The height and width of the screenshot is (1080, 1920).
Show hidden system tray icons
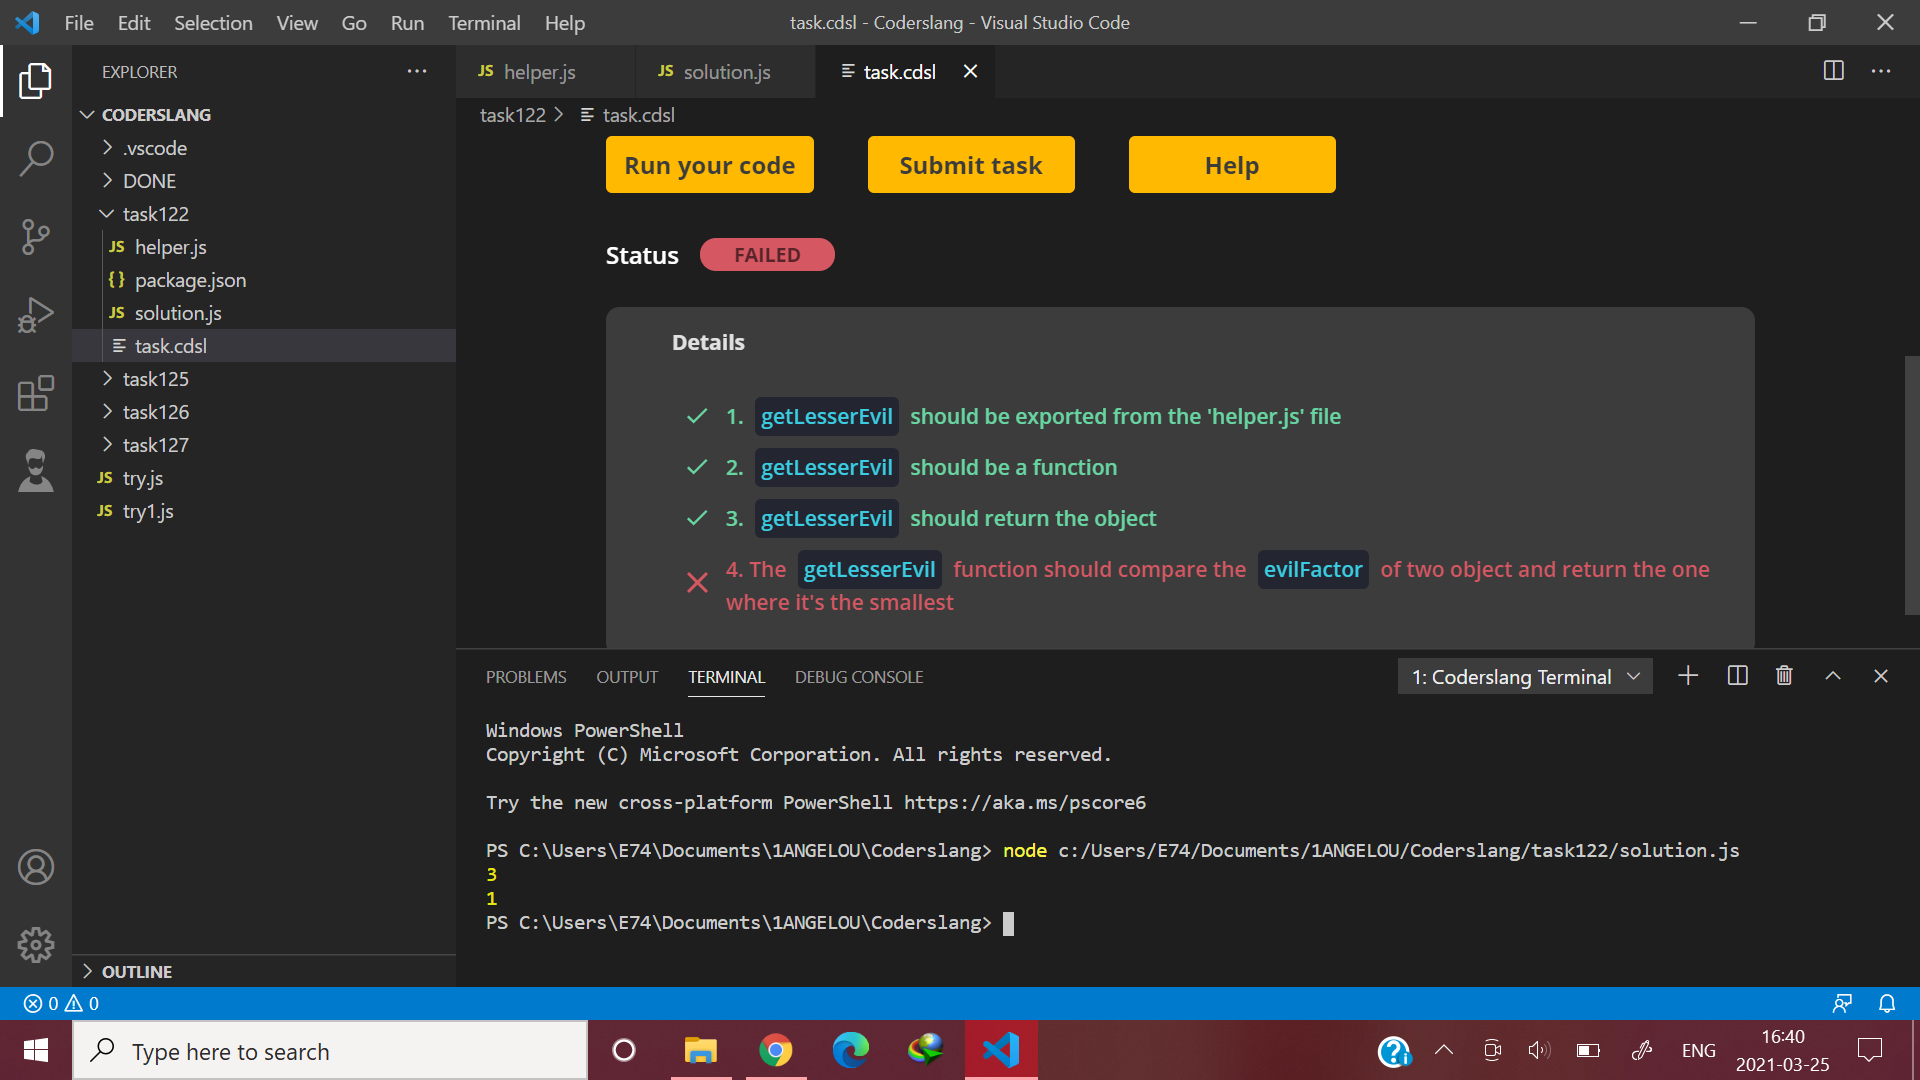[1444, 1050]
